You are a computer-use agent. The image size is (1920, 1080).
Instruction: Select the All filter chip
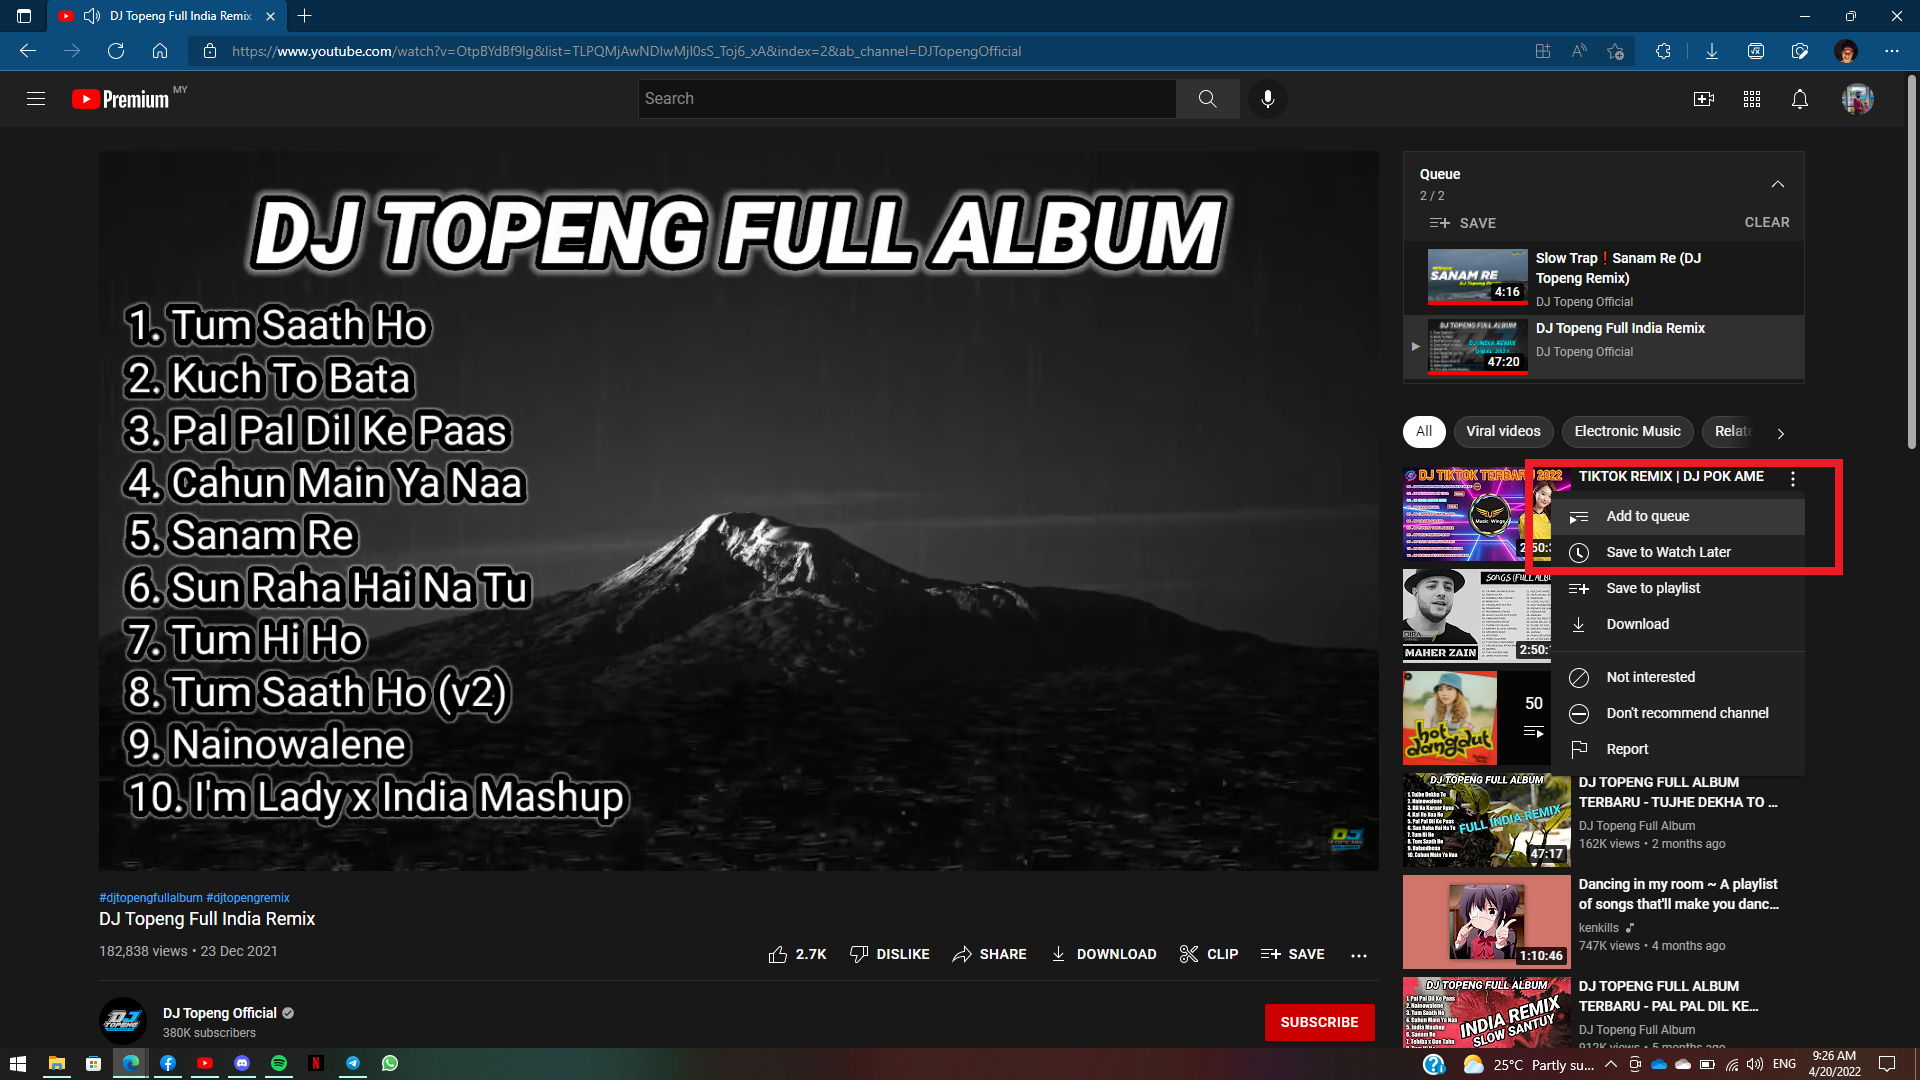[1424, 431]
